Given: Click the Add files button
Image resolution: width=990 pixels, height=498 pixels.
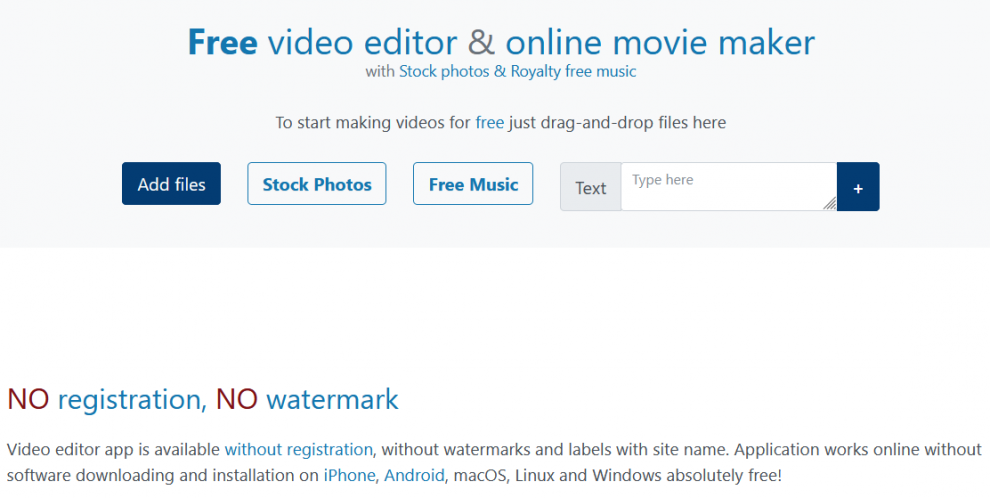Looking at the screenshot, I should 171,184.
